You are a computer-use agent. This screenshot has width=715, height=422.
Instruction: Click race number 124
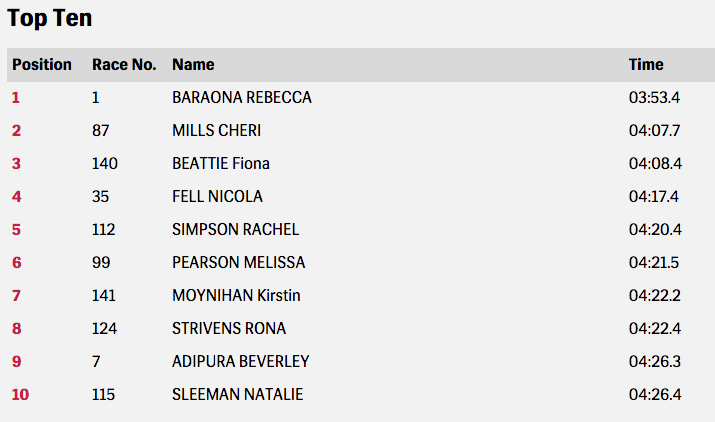pyautogui.click(x=104, y=329)
